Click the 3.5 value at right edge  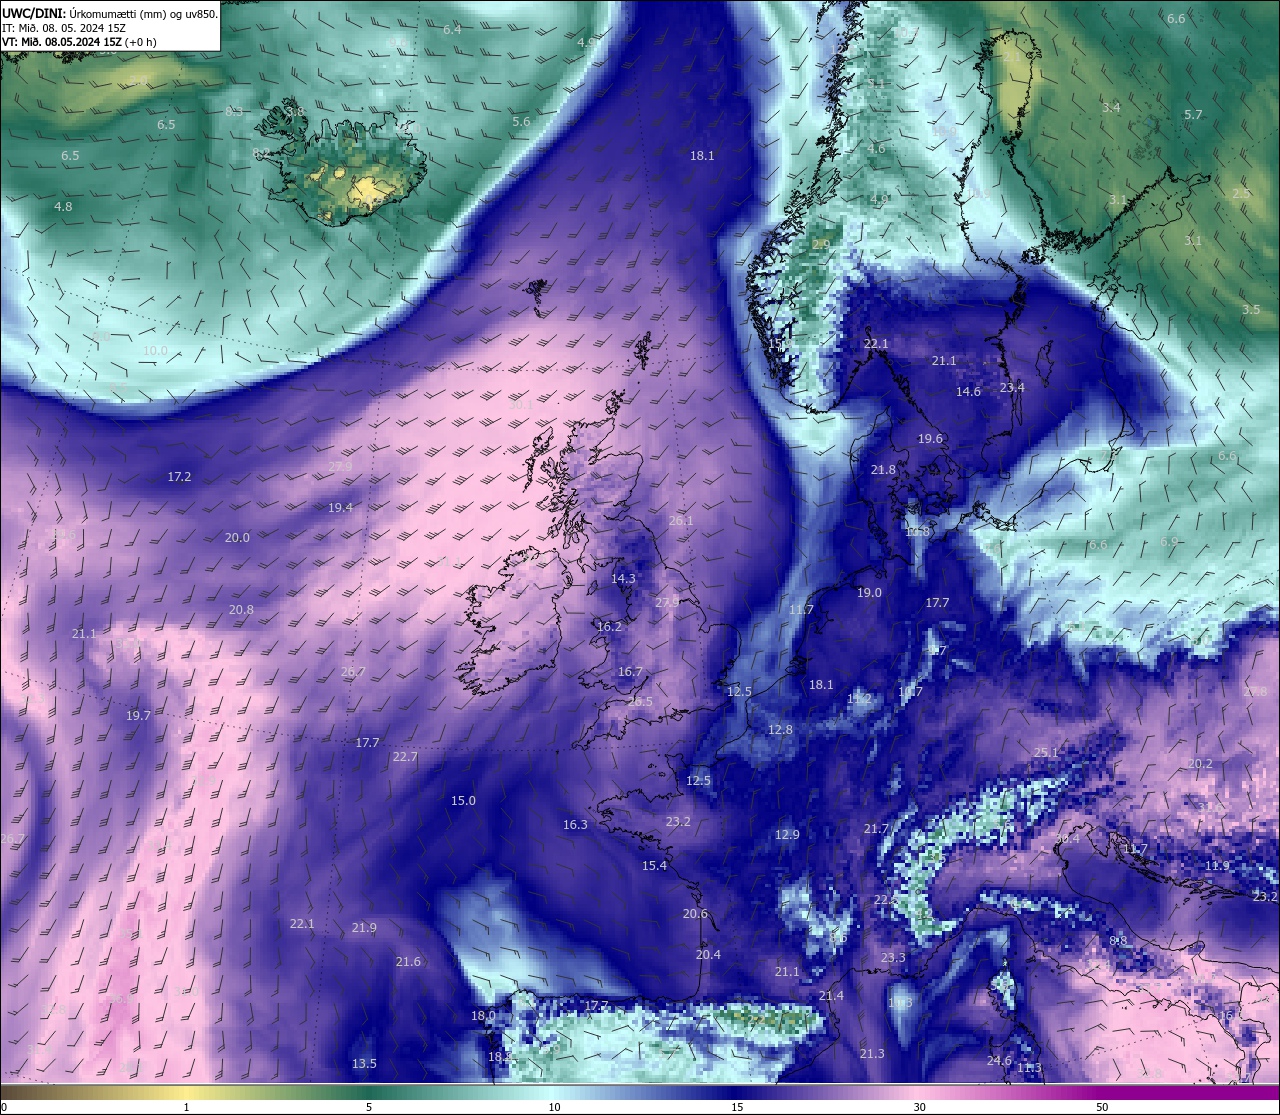pyautogui.click(x=1251, y=310)
